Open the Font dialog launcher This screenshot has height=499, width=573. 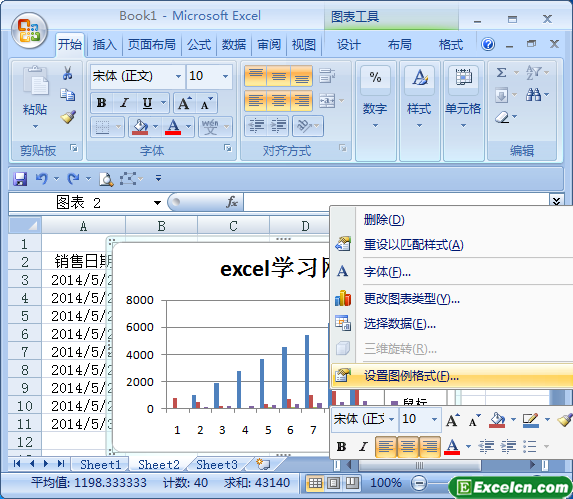pyautogui.click(x=228, y=148)
